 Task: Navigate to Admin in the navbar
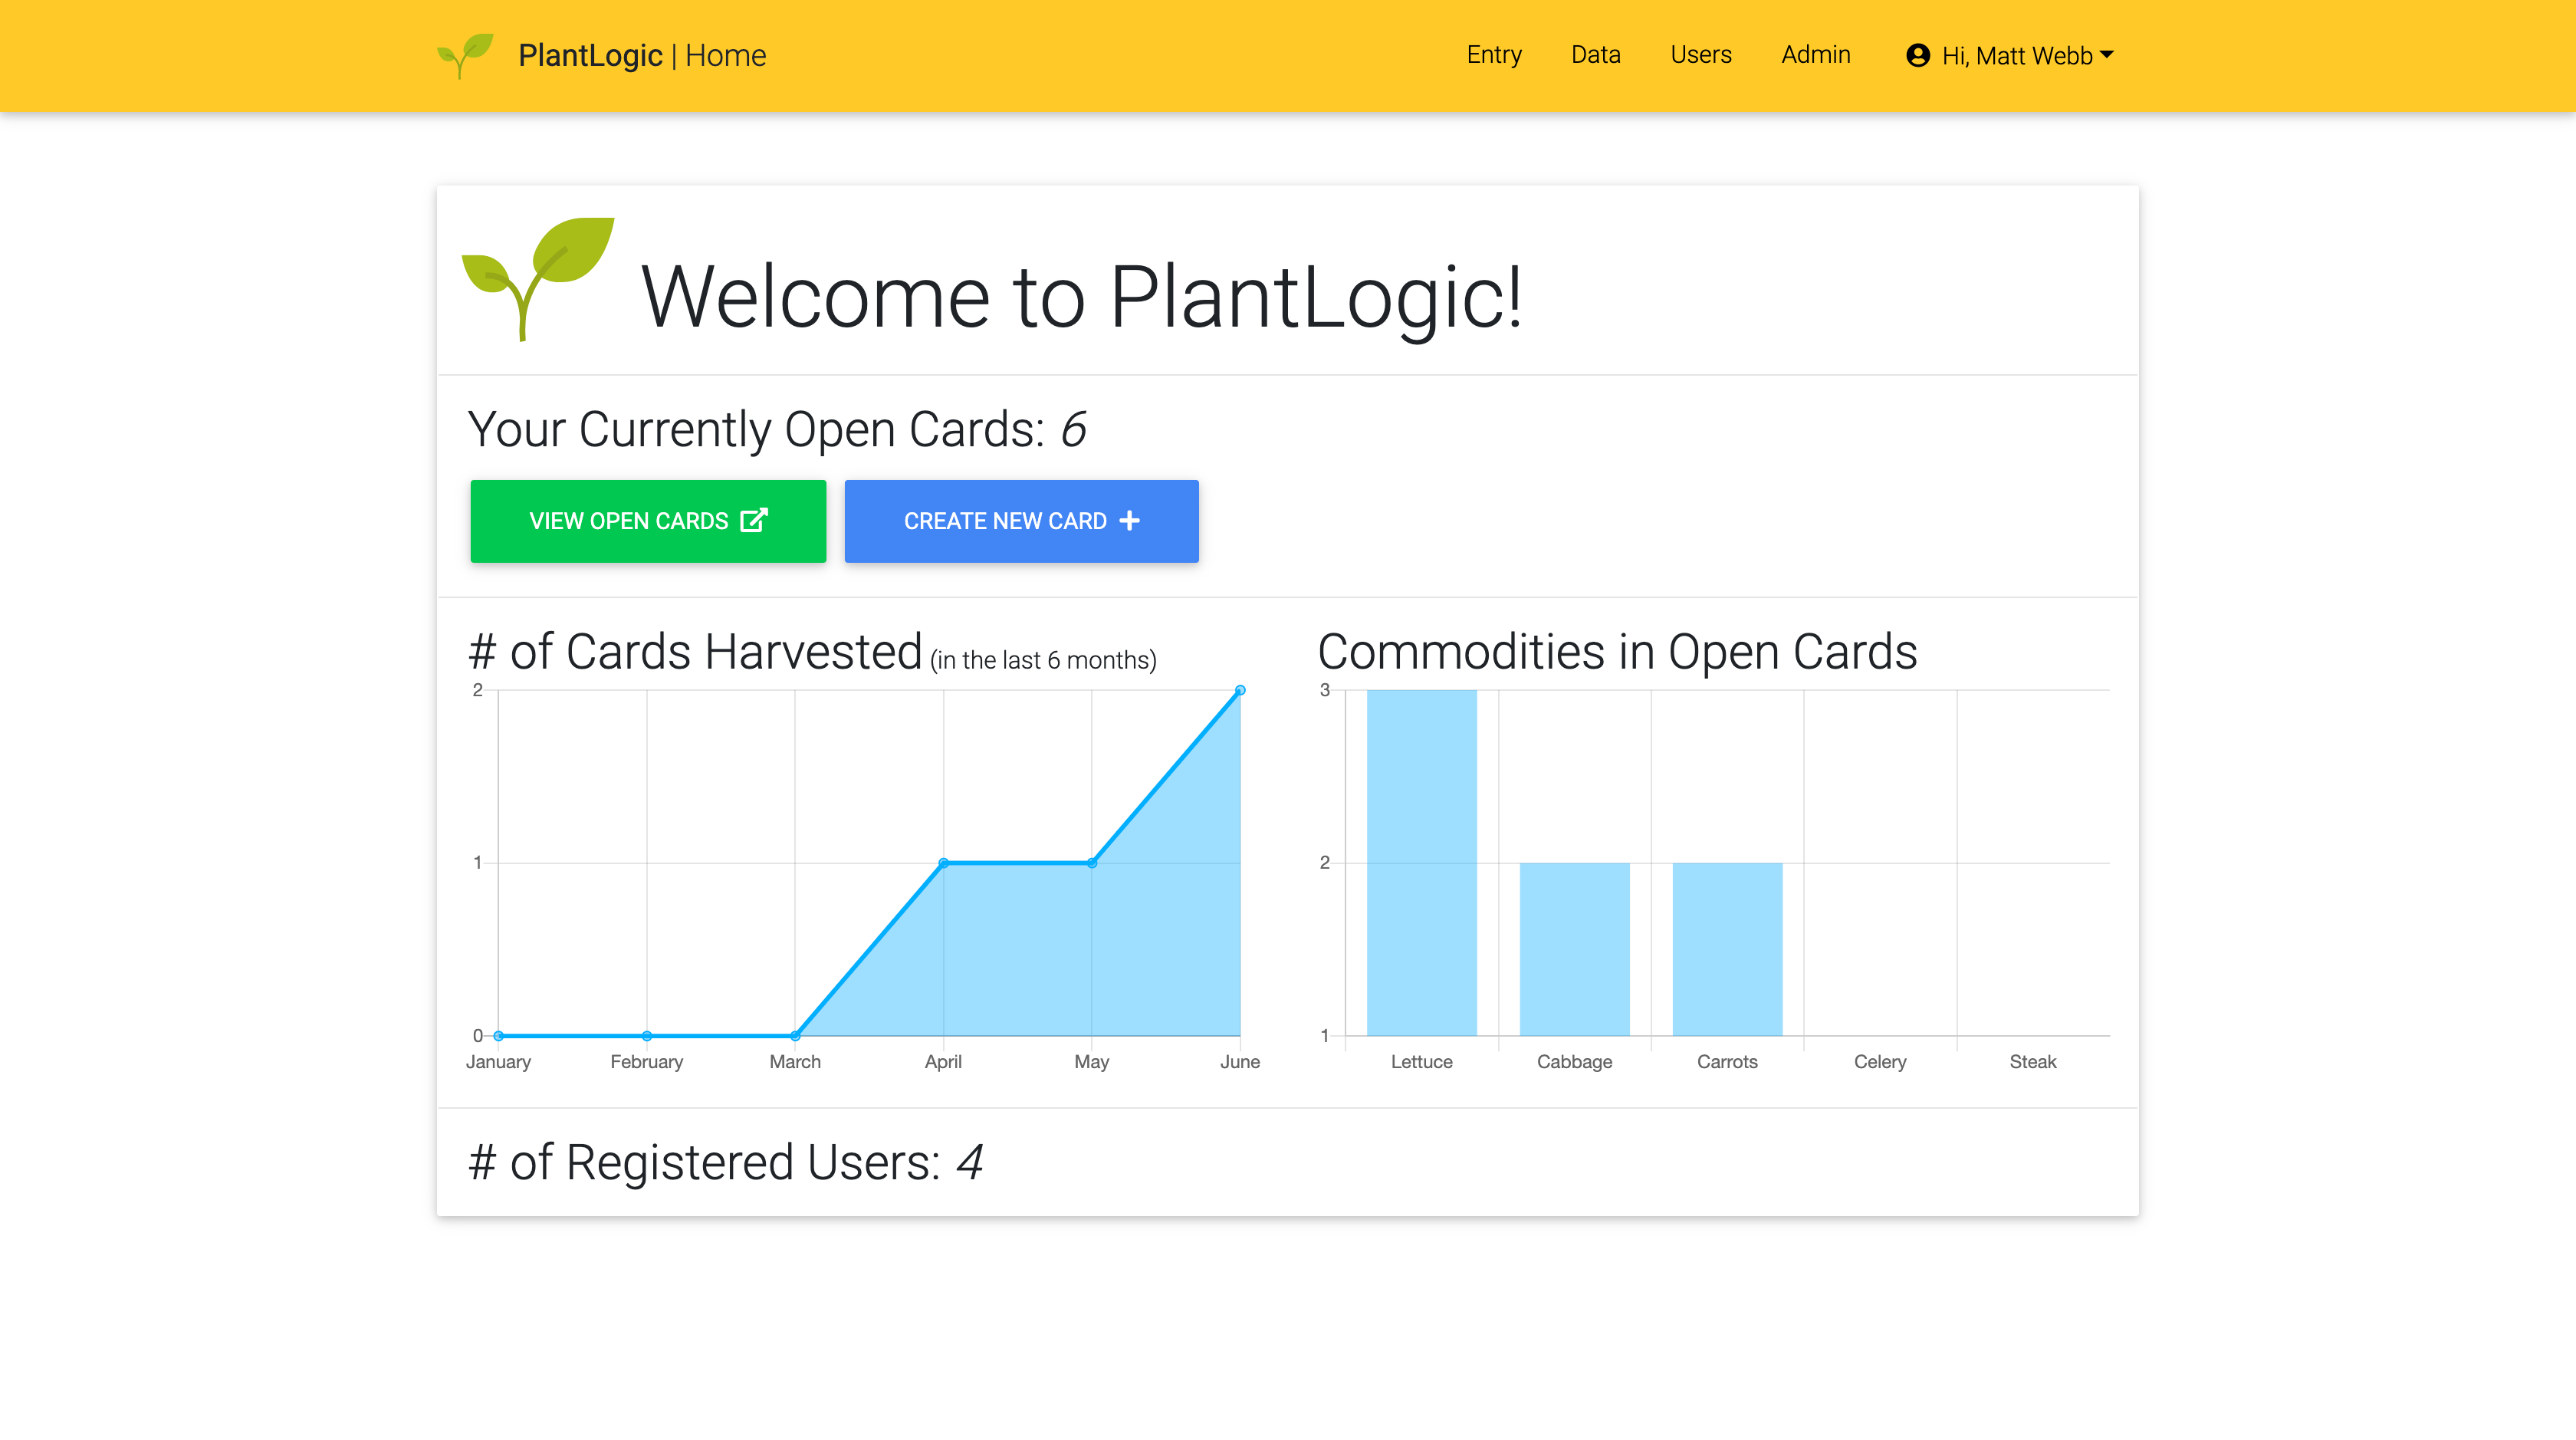pyautogui.click(x=1815, y=55)
